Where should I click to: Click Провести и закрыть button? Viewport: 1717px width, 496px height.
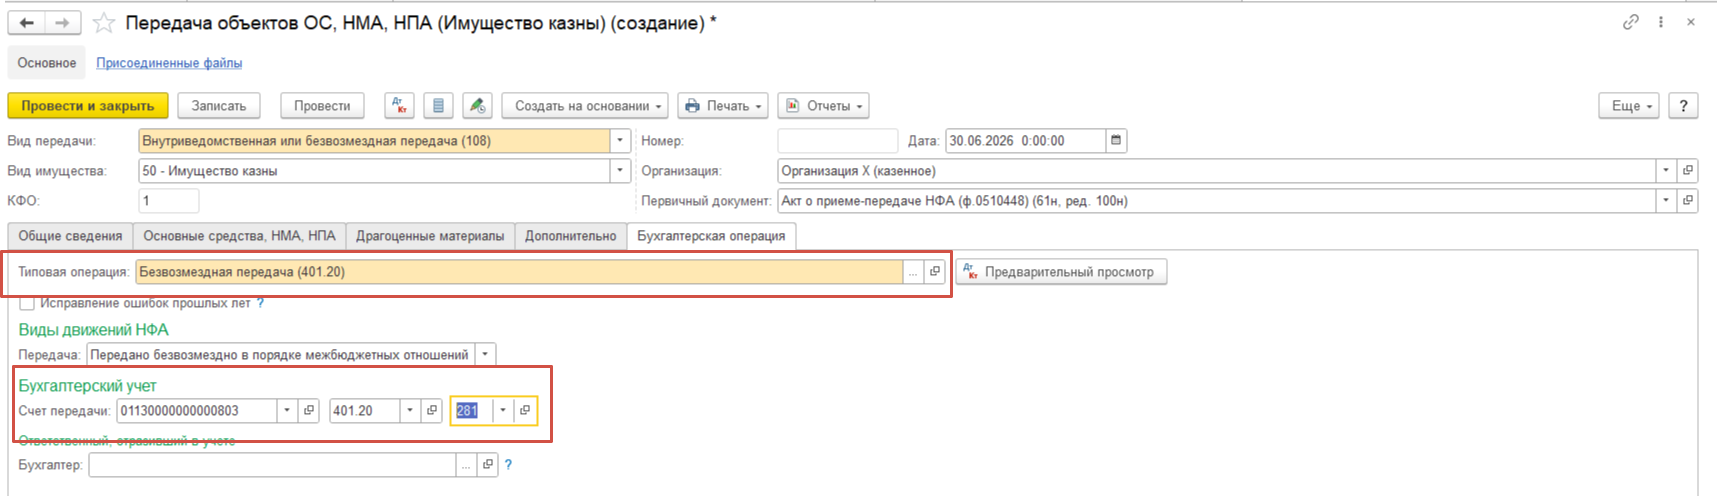tap(88, 106)
